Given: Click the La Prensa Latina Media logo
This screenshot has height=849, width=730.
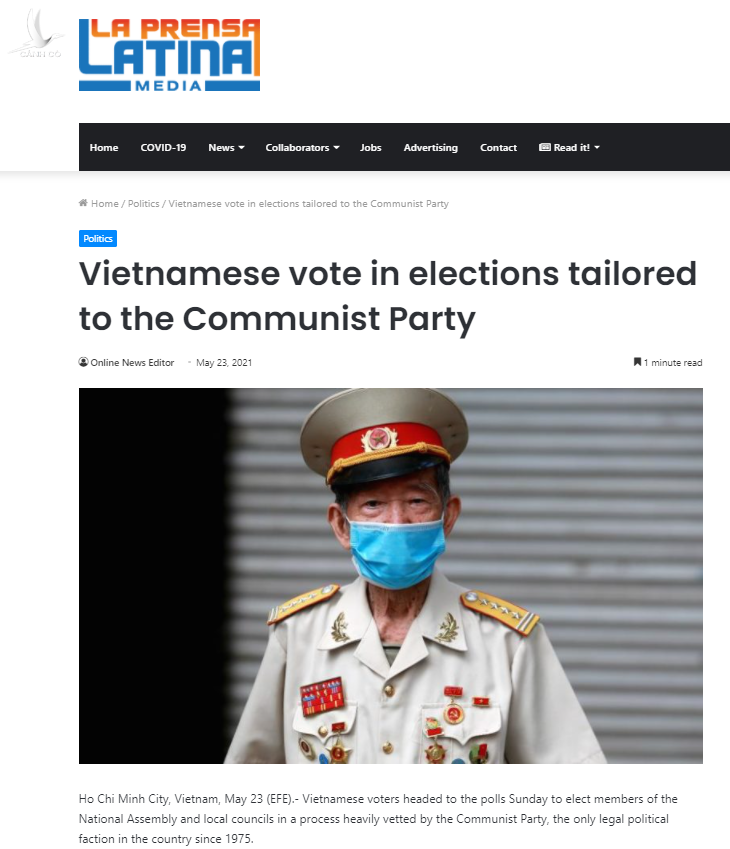Looking at the screenshot, I should coord(169,55).
